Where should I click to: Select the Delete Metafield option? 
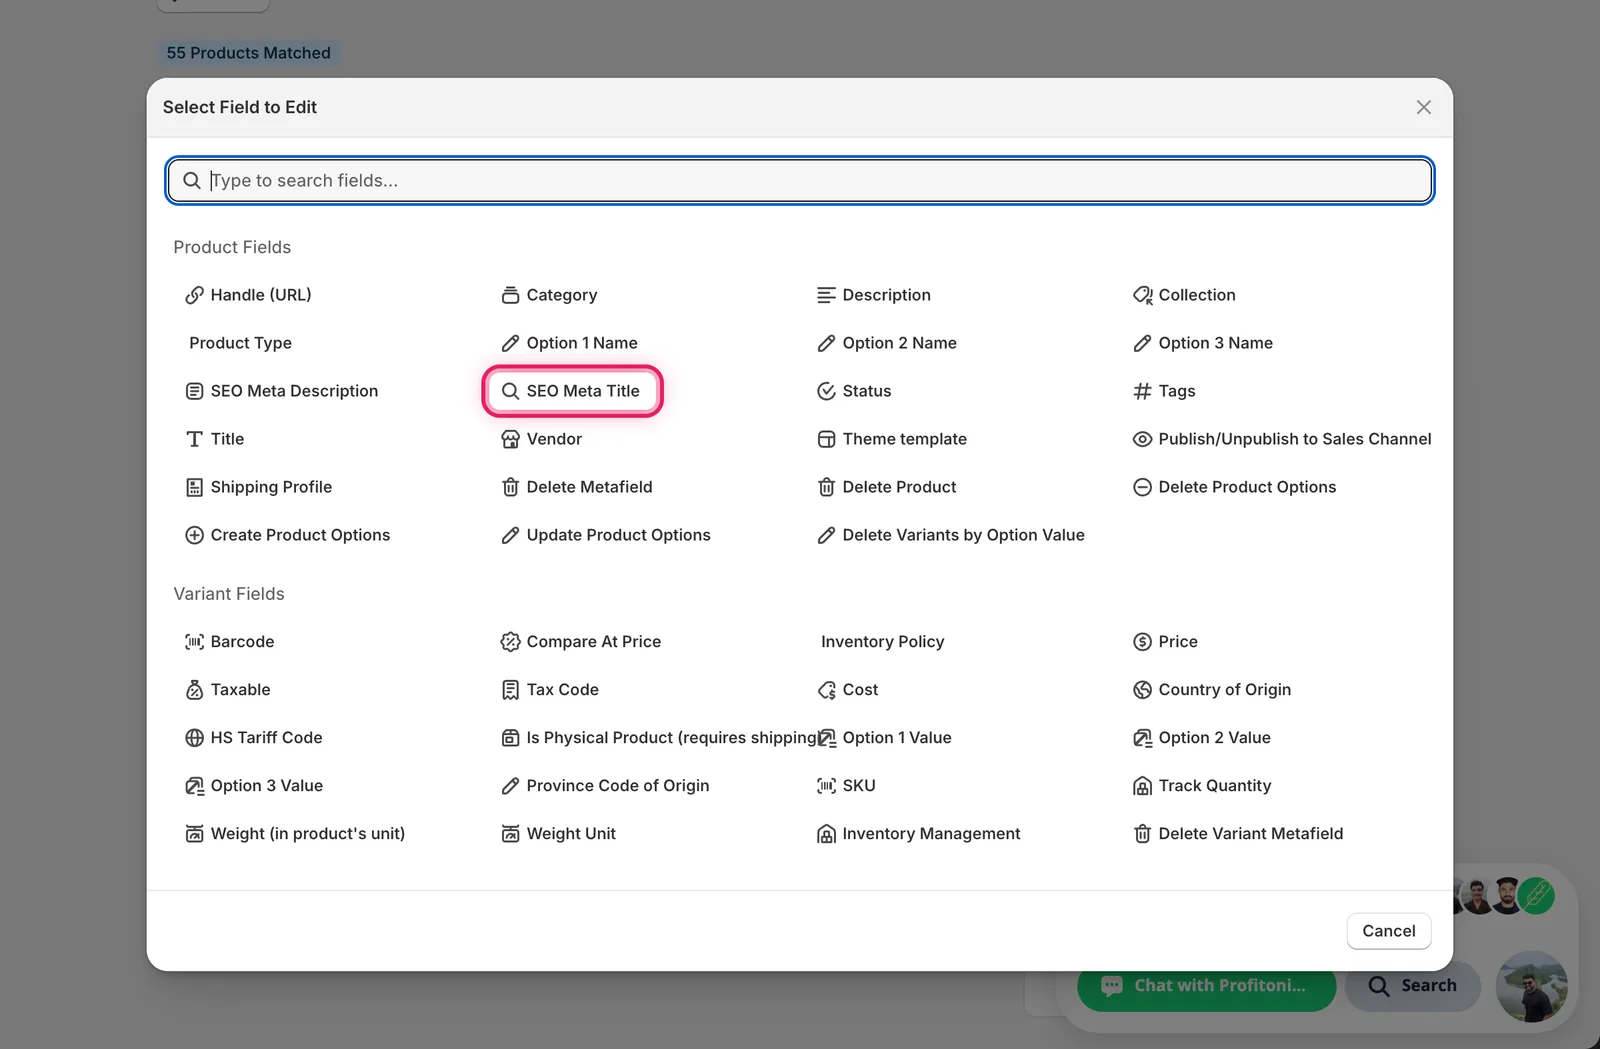click(x=577, y=487)
